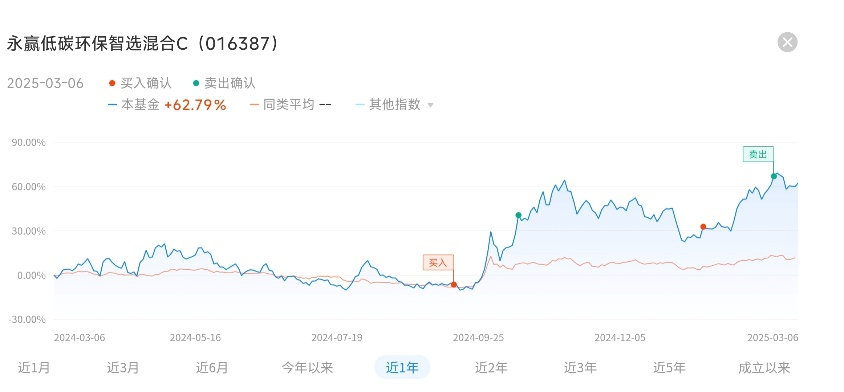Click the 卖出 sell marker label
The height and width of the screenshot is (392, 844).
coord(758,154)
